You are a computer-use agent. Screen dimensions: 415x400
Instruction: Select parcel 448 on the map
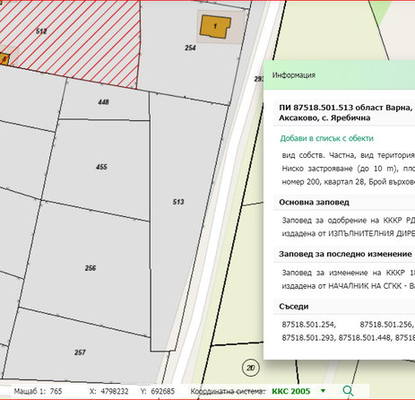point(103,102)
